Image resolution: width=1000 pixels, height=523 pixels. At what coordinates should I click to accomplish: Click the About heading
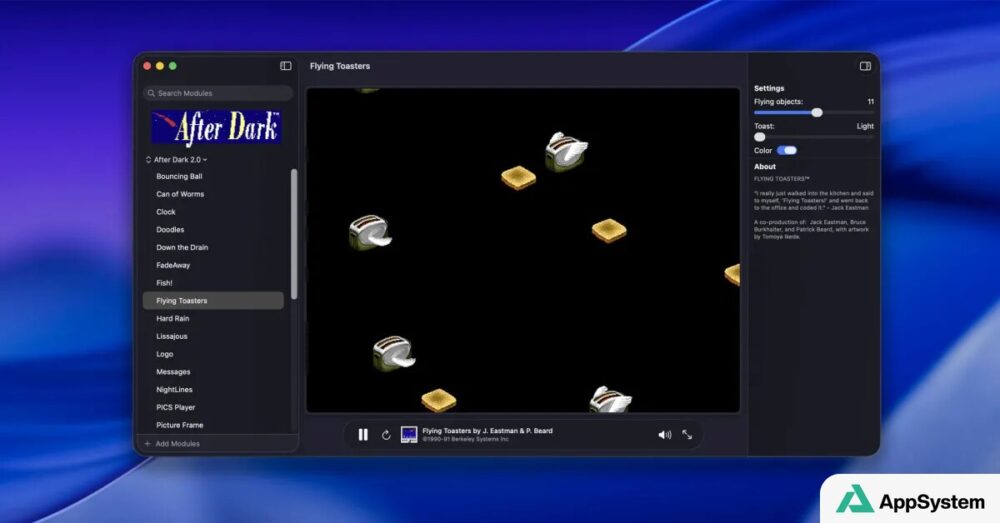tap(765, 166)
